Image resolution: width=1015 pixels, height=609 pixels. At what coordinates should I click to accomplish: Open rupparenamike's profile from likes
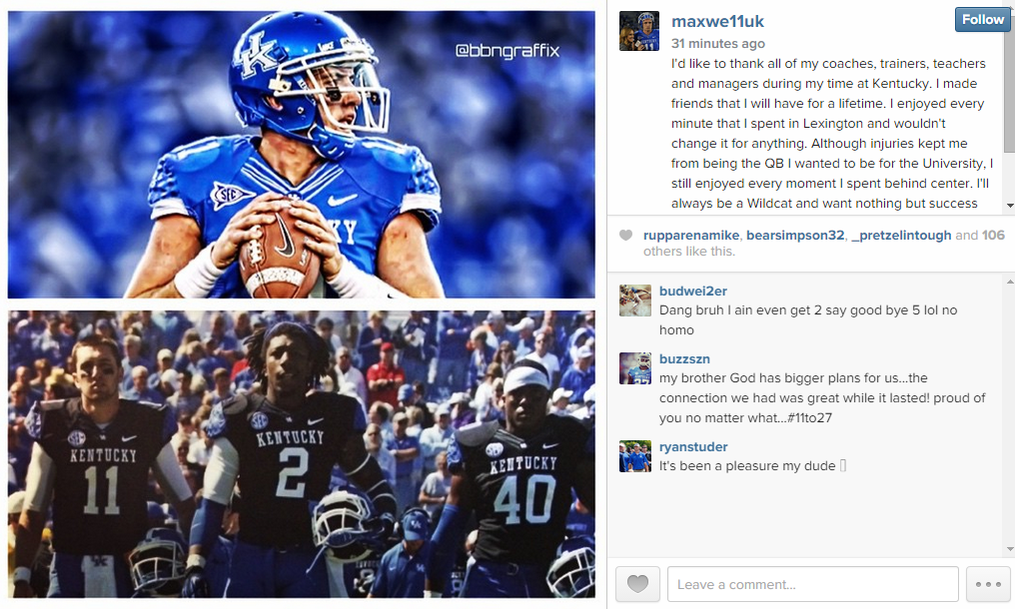(x=691, y=235)
